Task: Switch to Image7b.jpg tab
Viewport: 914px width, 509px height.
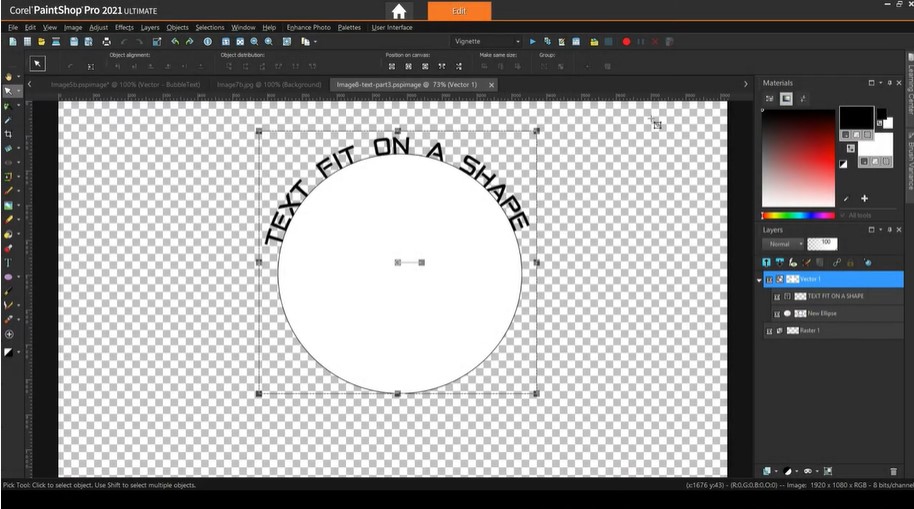Action: click(269, 85)
